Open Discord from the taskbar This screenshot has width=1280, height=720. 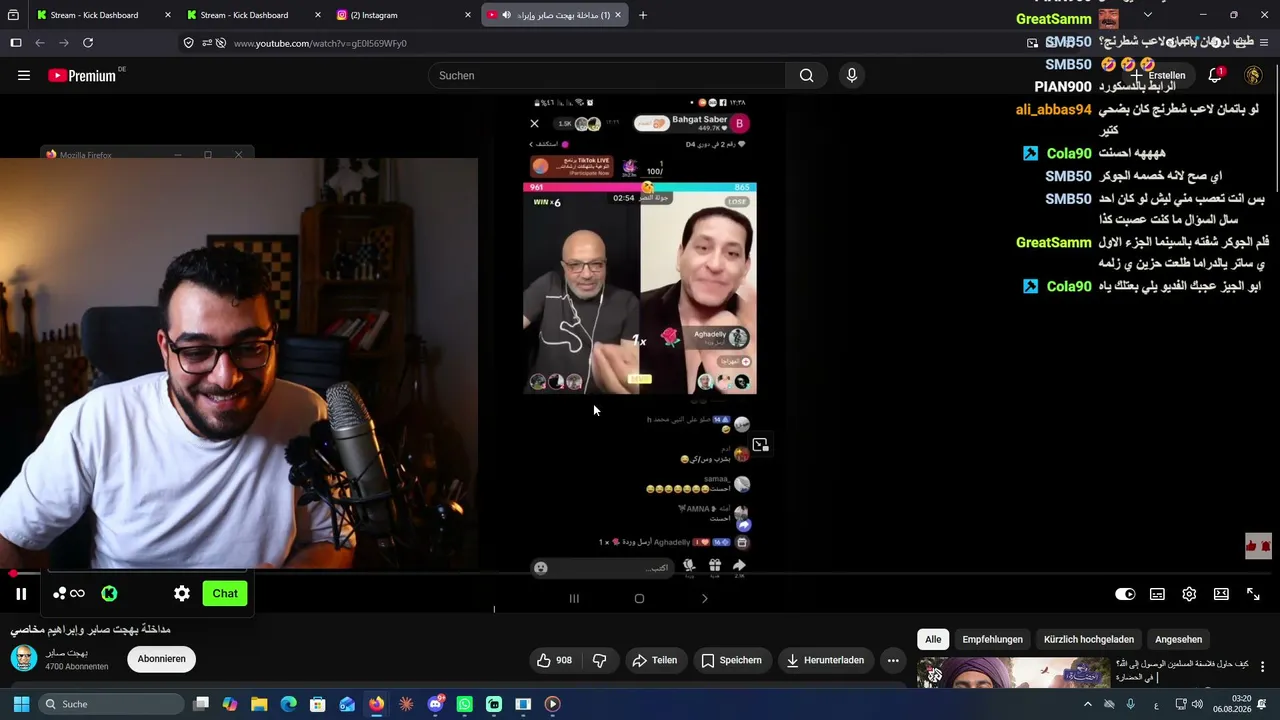(435, 704)
